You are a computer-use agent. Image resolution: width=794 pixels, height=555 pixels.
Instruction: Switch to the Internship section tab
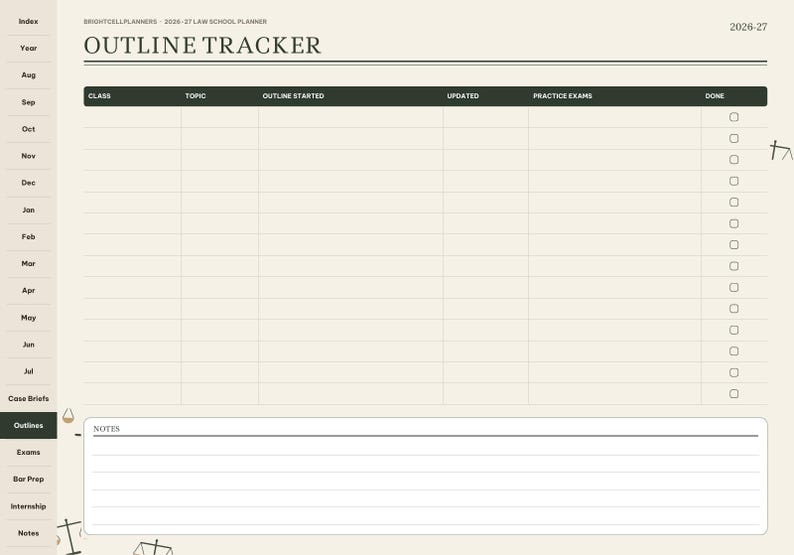[x=28, y=506]
